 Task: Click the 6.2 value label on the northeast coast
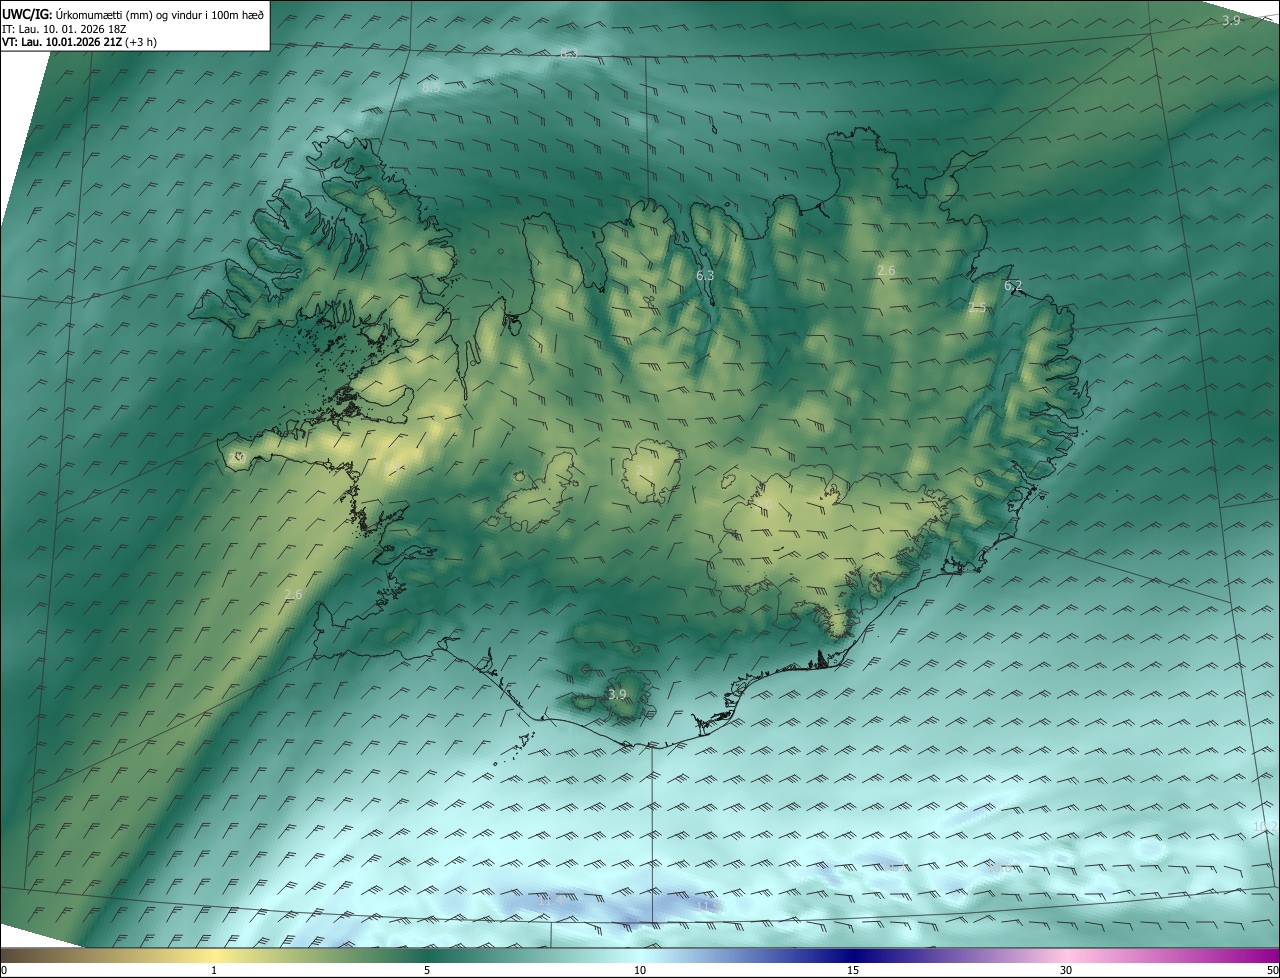(x=1013, y=286)
